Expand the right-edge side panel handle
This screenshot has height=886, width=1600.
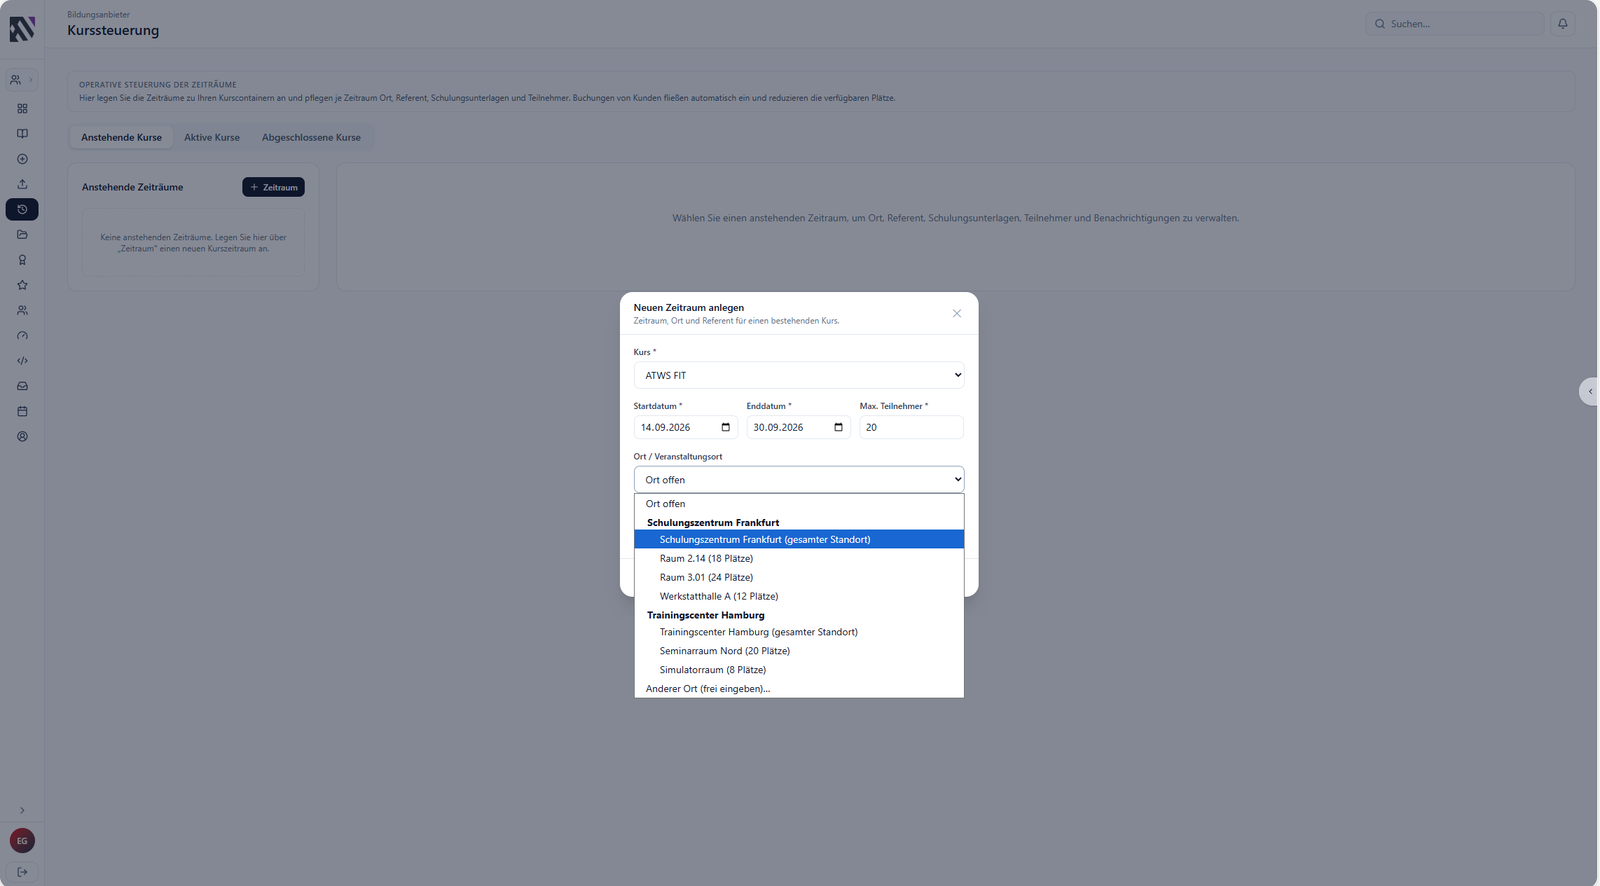(x=1589, y=391)
